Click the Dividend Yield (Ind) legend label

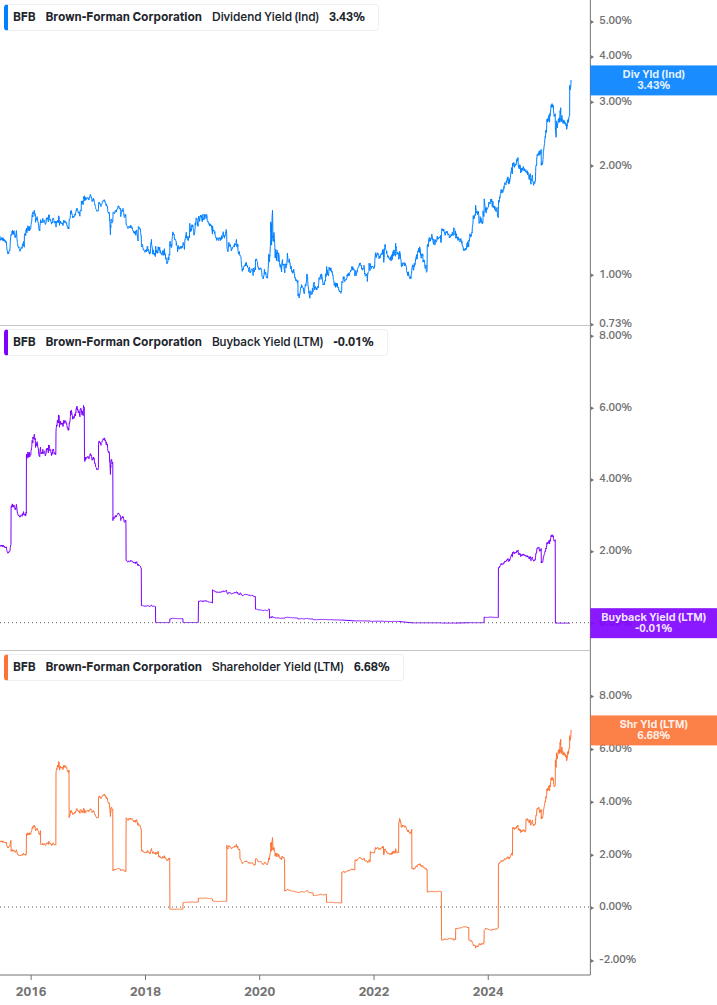(x=265, y=17)
